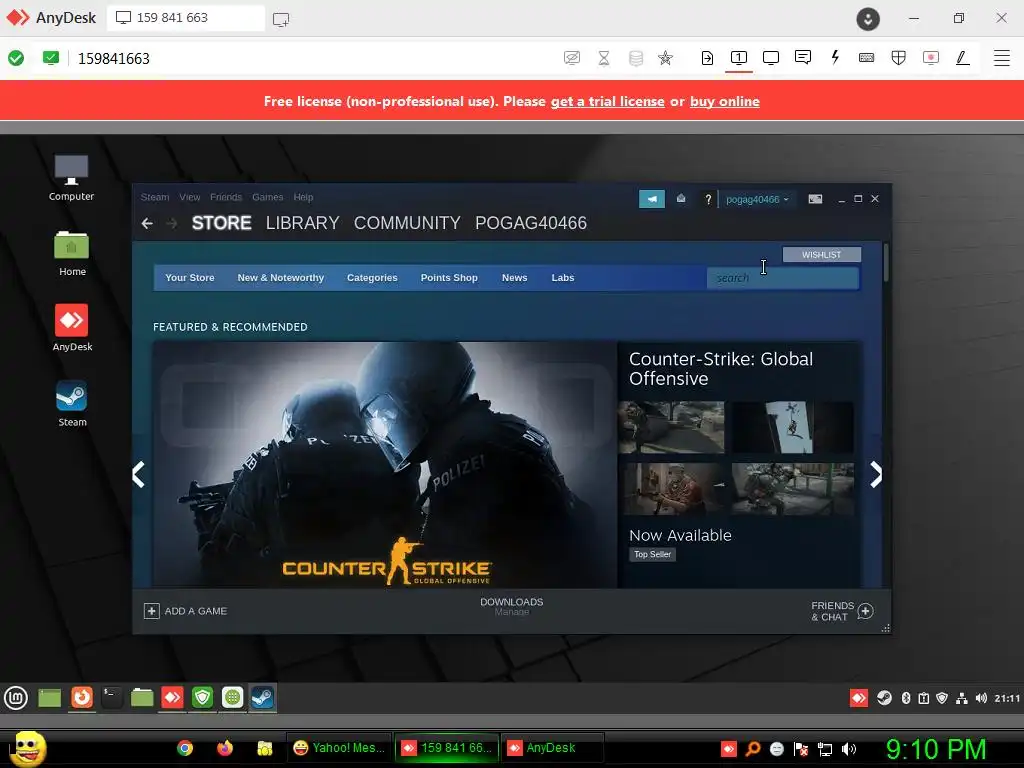Click the Steam store vertical scrollbar
The image size is (1024, 768).
click(x=886, y=263)
